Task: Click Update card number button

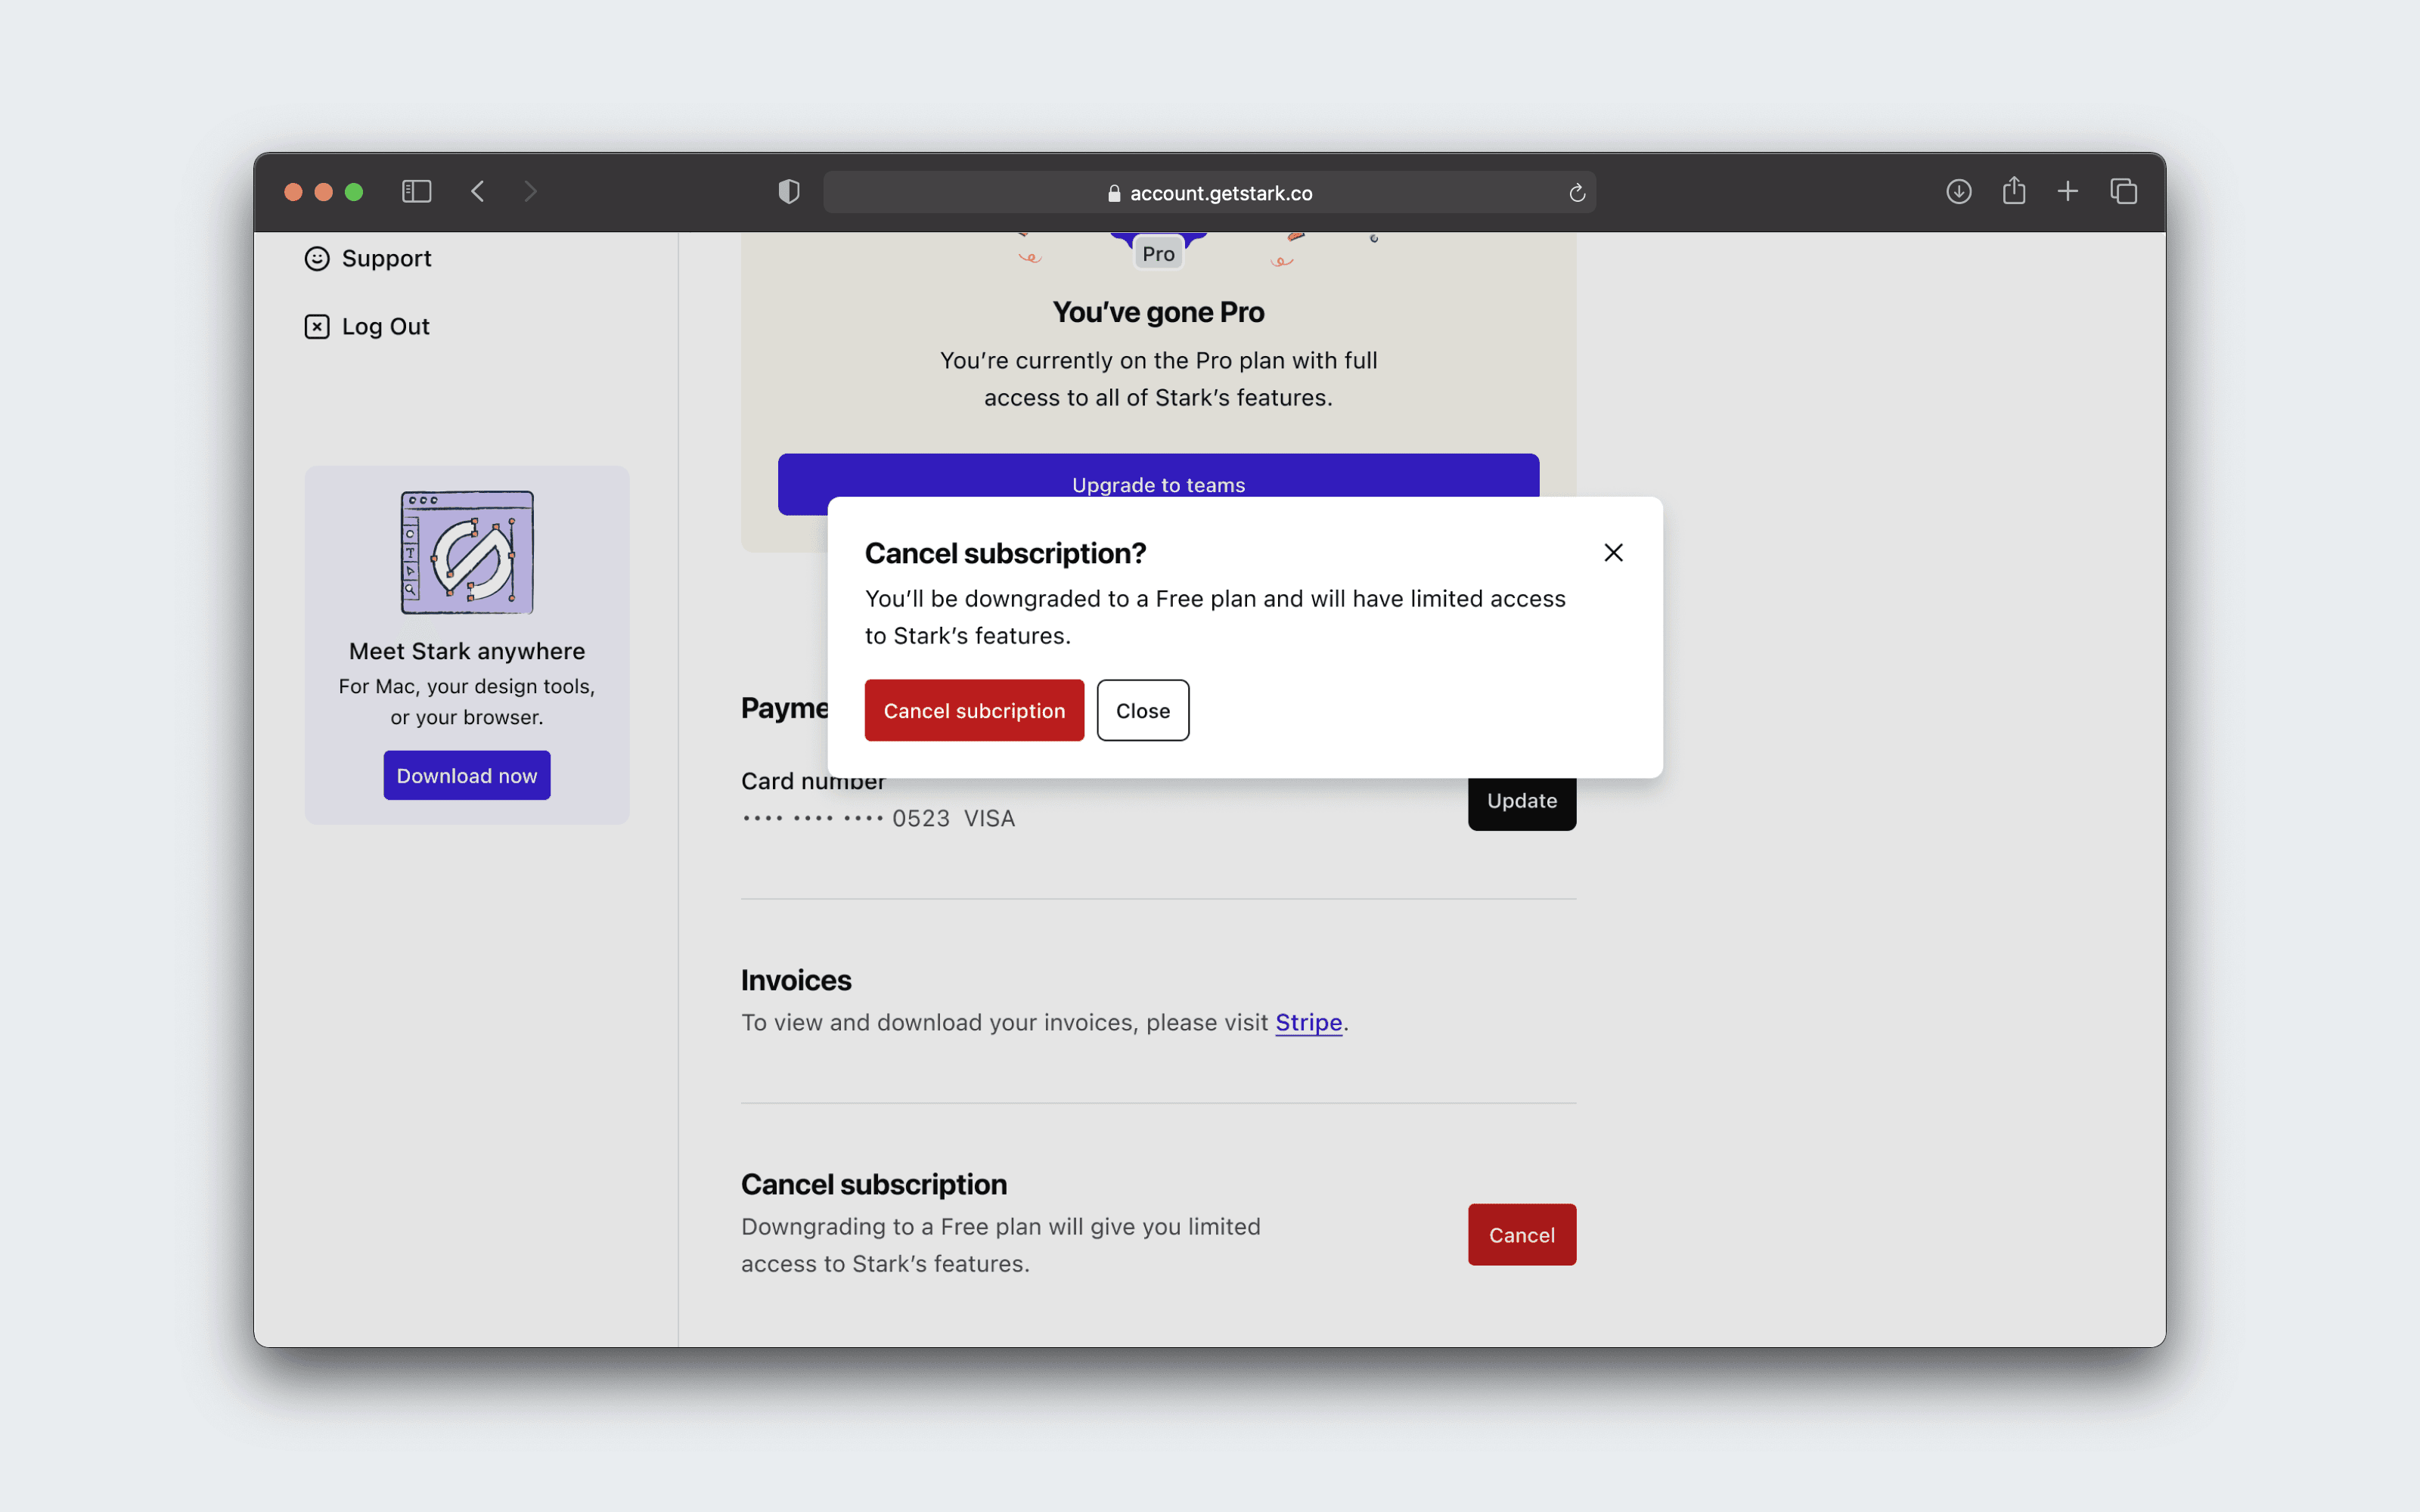Action: click(1521, 800)
